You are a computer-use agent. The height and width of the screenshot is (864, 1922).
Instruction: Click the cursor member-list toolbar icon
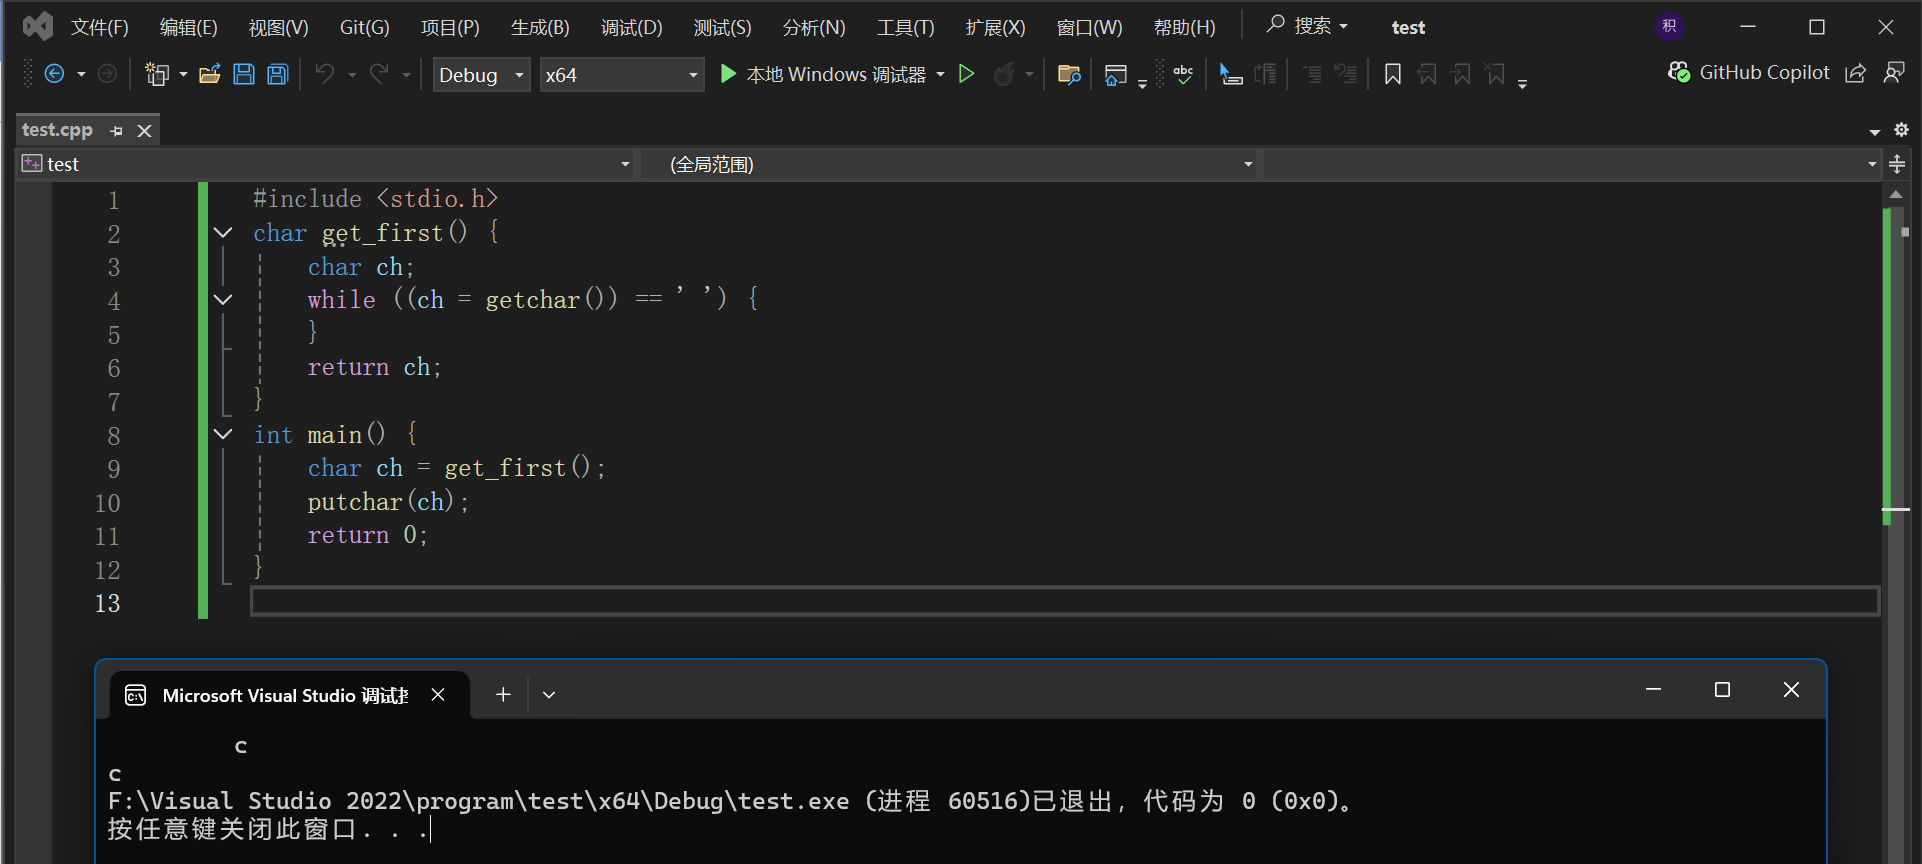(1231, 74)
